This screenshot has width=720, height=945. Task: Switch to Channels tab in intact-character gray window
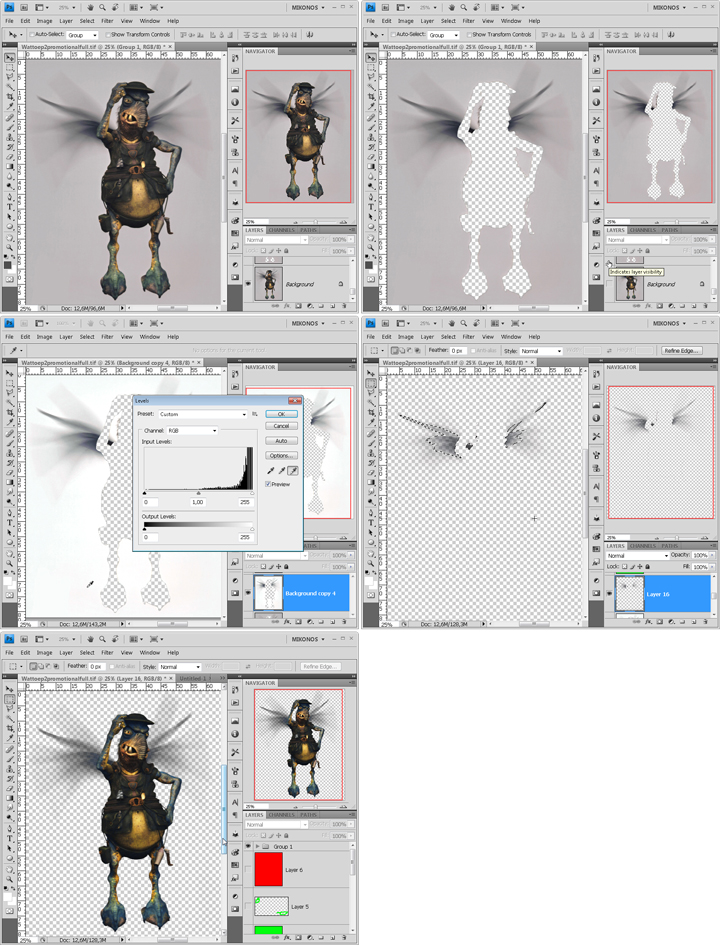point(281,230)
